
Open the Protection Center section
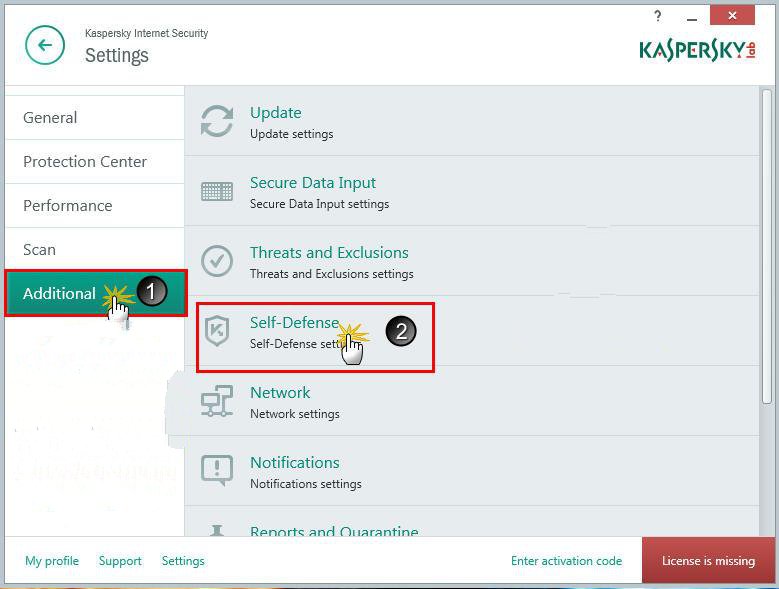coord(94,162)
